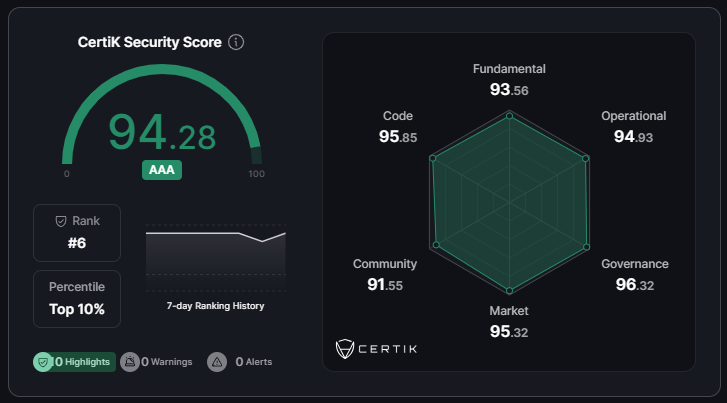
Task: Open the 0 Alerts item
Action: tap(240, 362)
